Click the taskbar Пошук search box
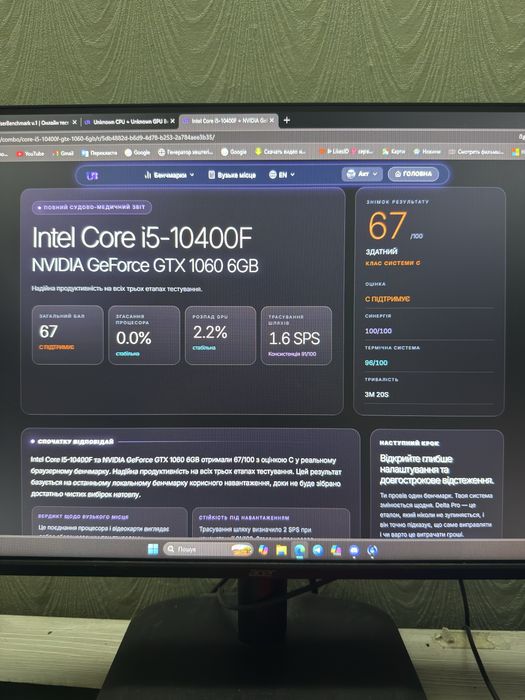 [x=208, y=549]
